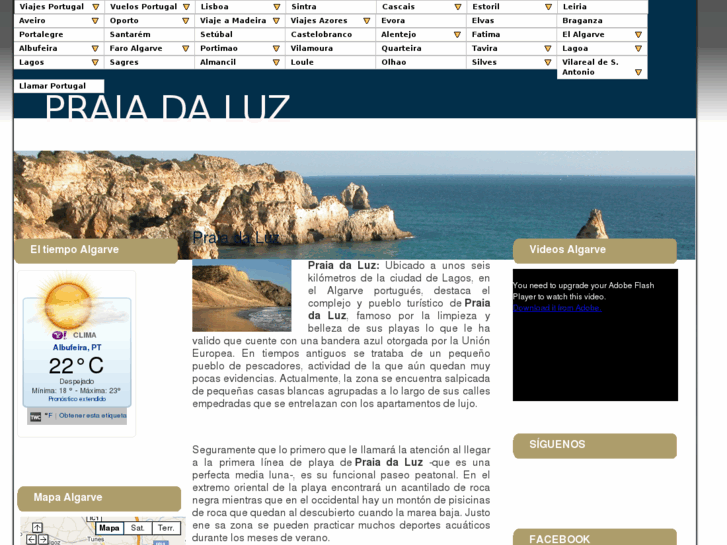
Task: Open the Oporto dropdown
Action: point(185,21)
